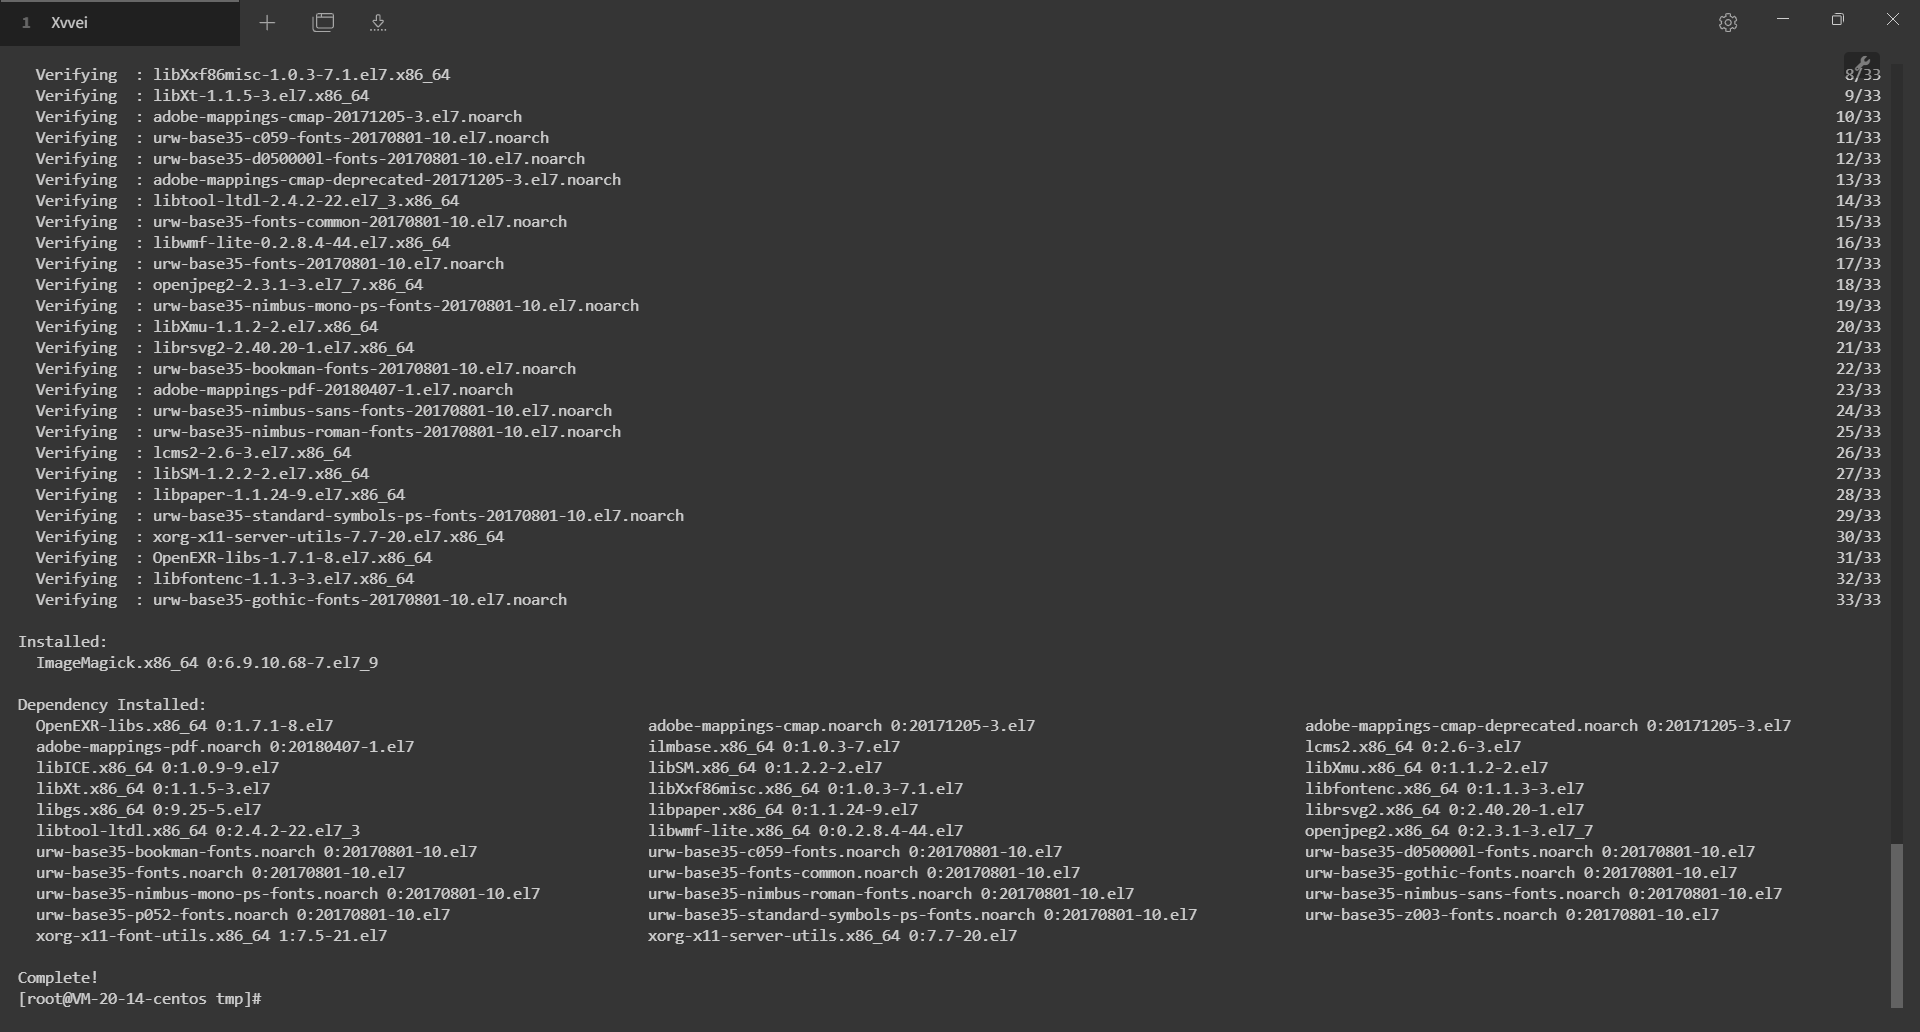1920x1032 pixels.
Task: Click the 'Complete!' output line
Action: pos(58,977)
